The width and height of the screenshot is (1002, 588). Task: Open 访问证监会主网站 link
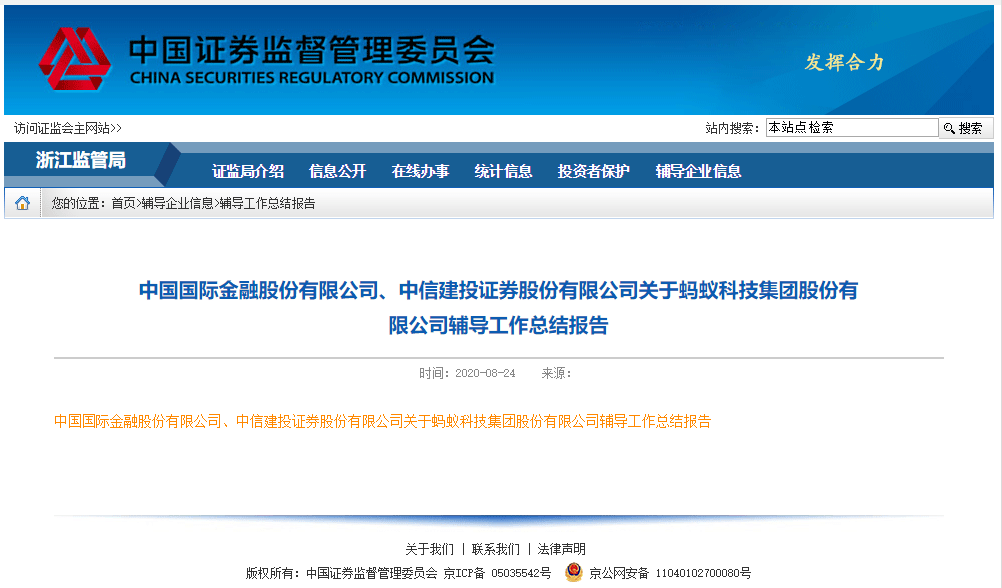(x=68, y=128)
